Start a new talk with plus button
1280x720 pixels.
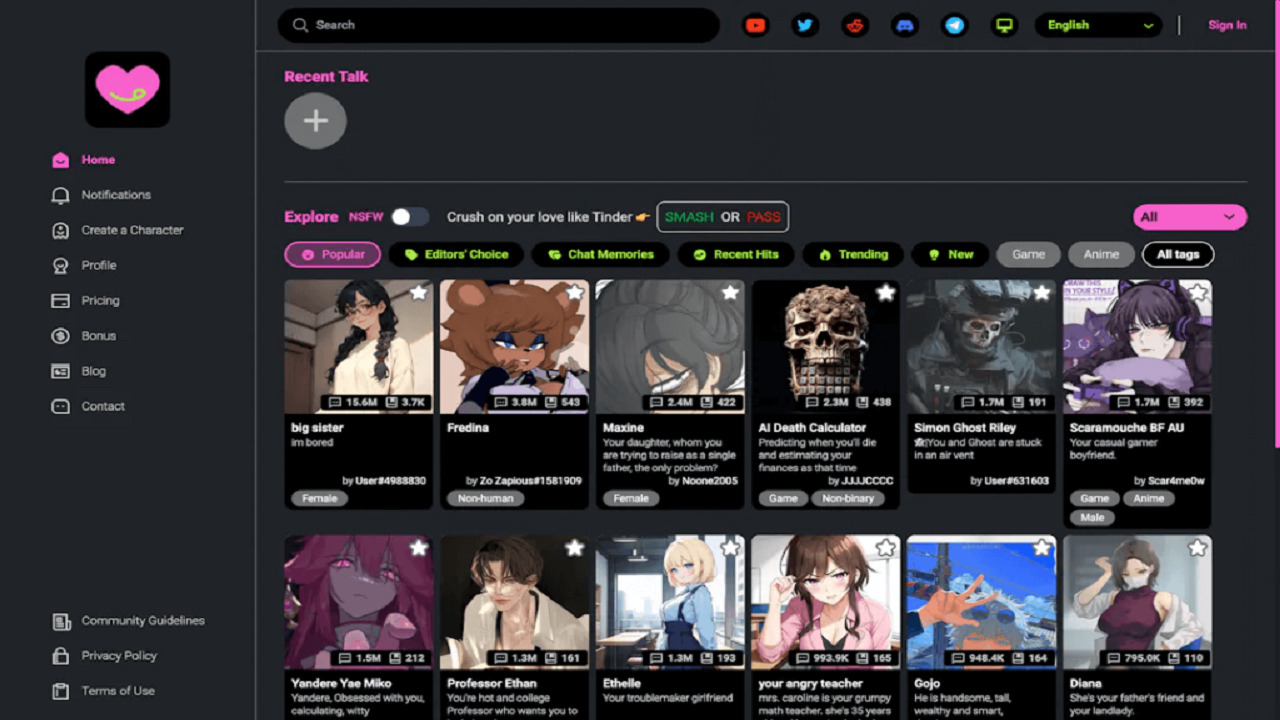pos(315,121)
